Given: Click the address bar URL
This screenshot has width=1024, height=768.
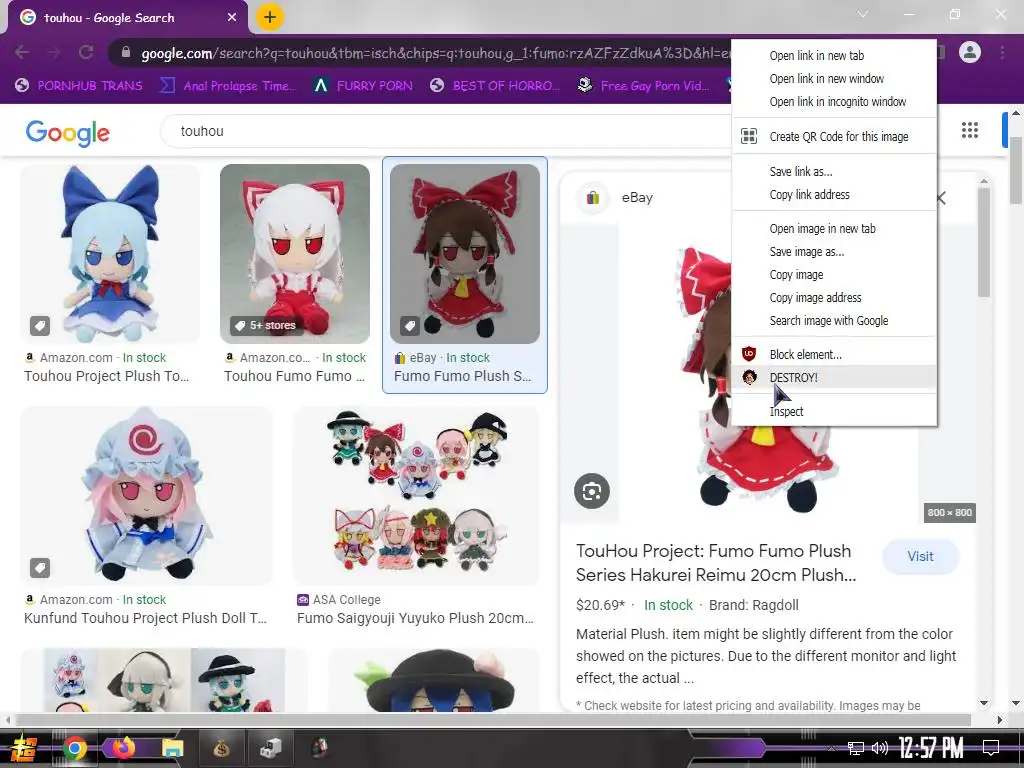Looking at the screenshot, I should coord(434,53).
